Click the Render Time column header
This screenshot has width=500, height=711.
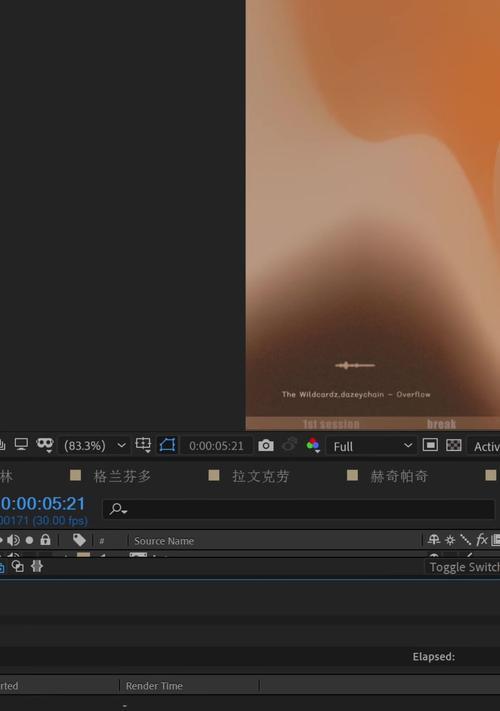coord(154,686)
